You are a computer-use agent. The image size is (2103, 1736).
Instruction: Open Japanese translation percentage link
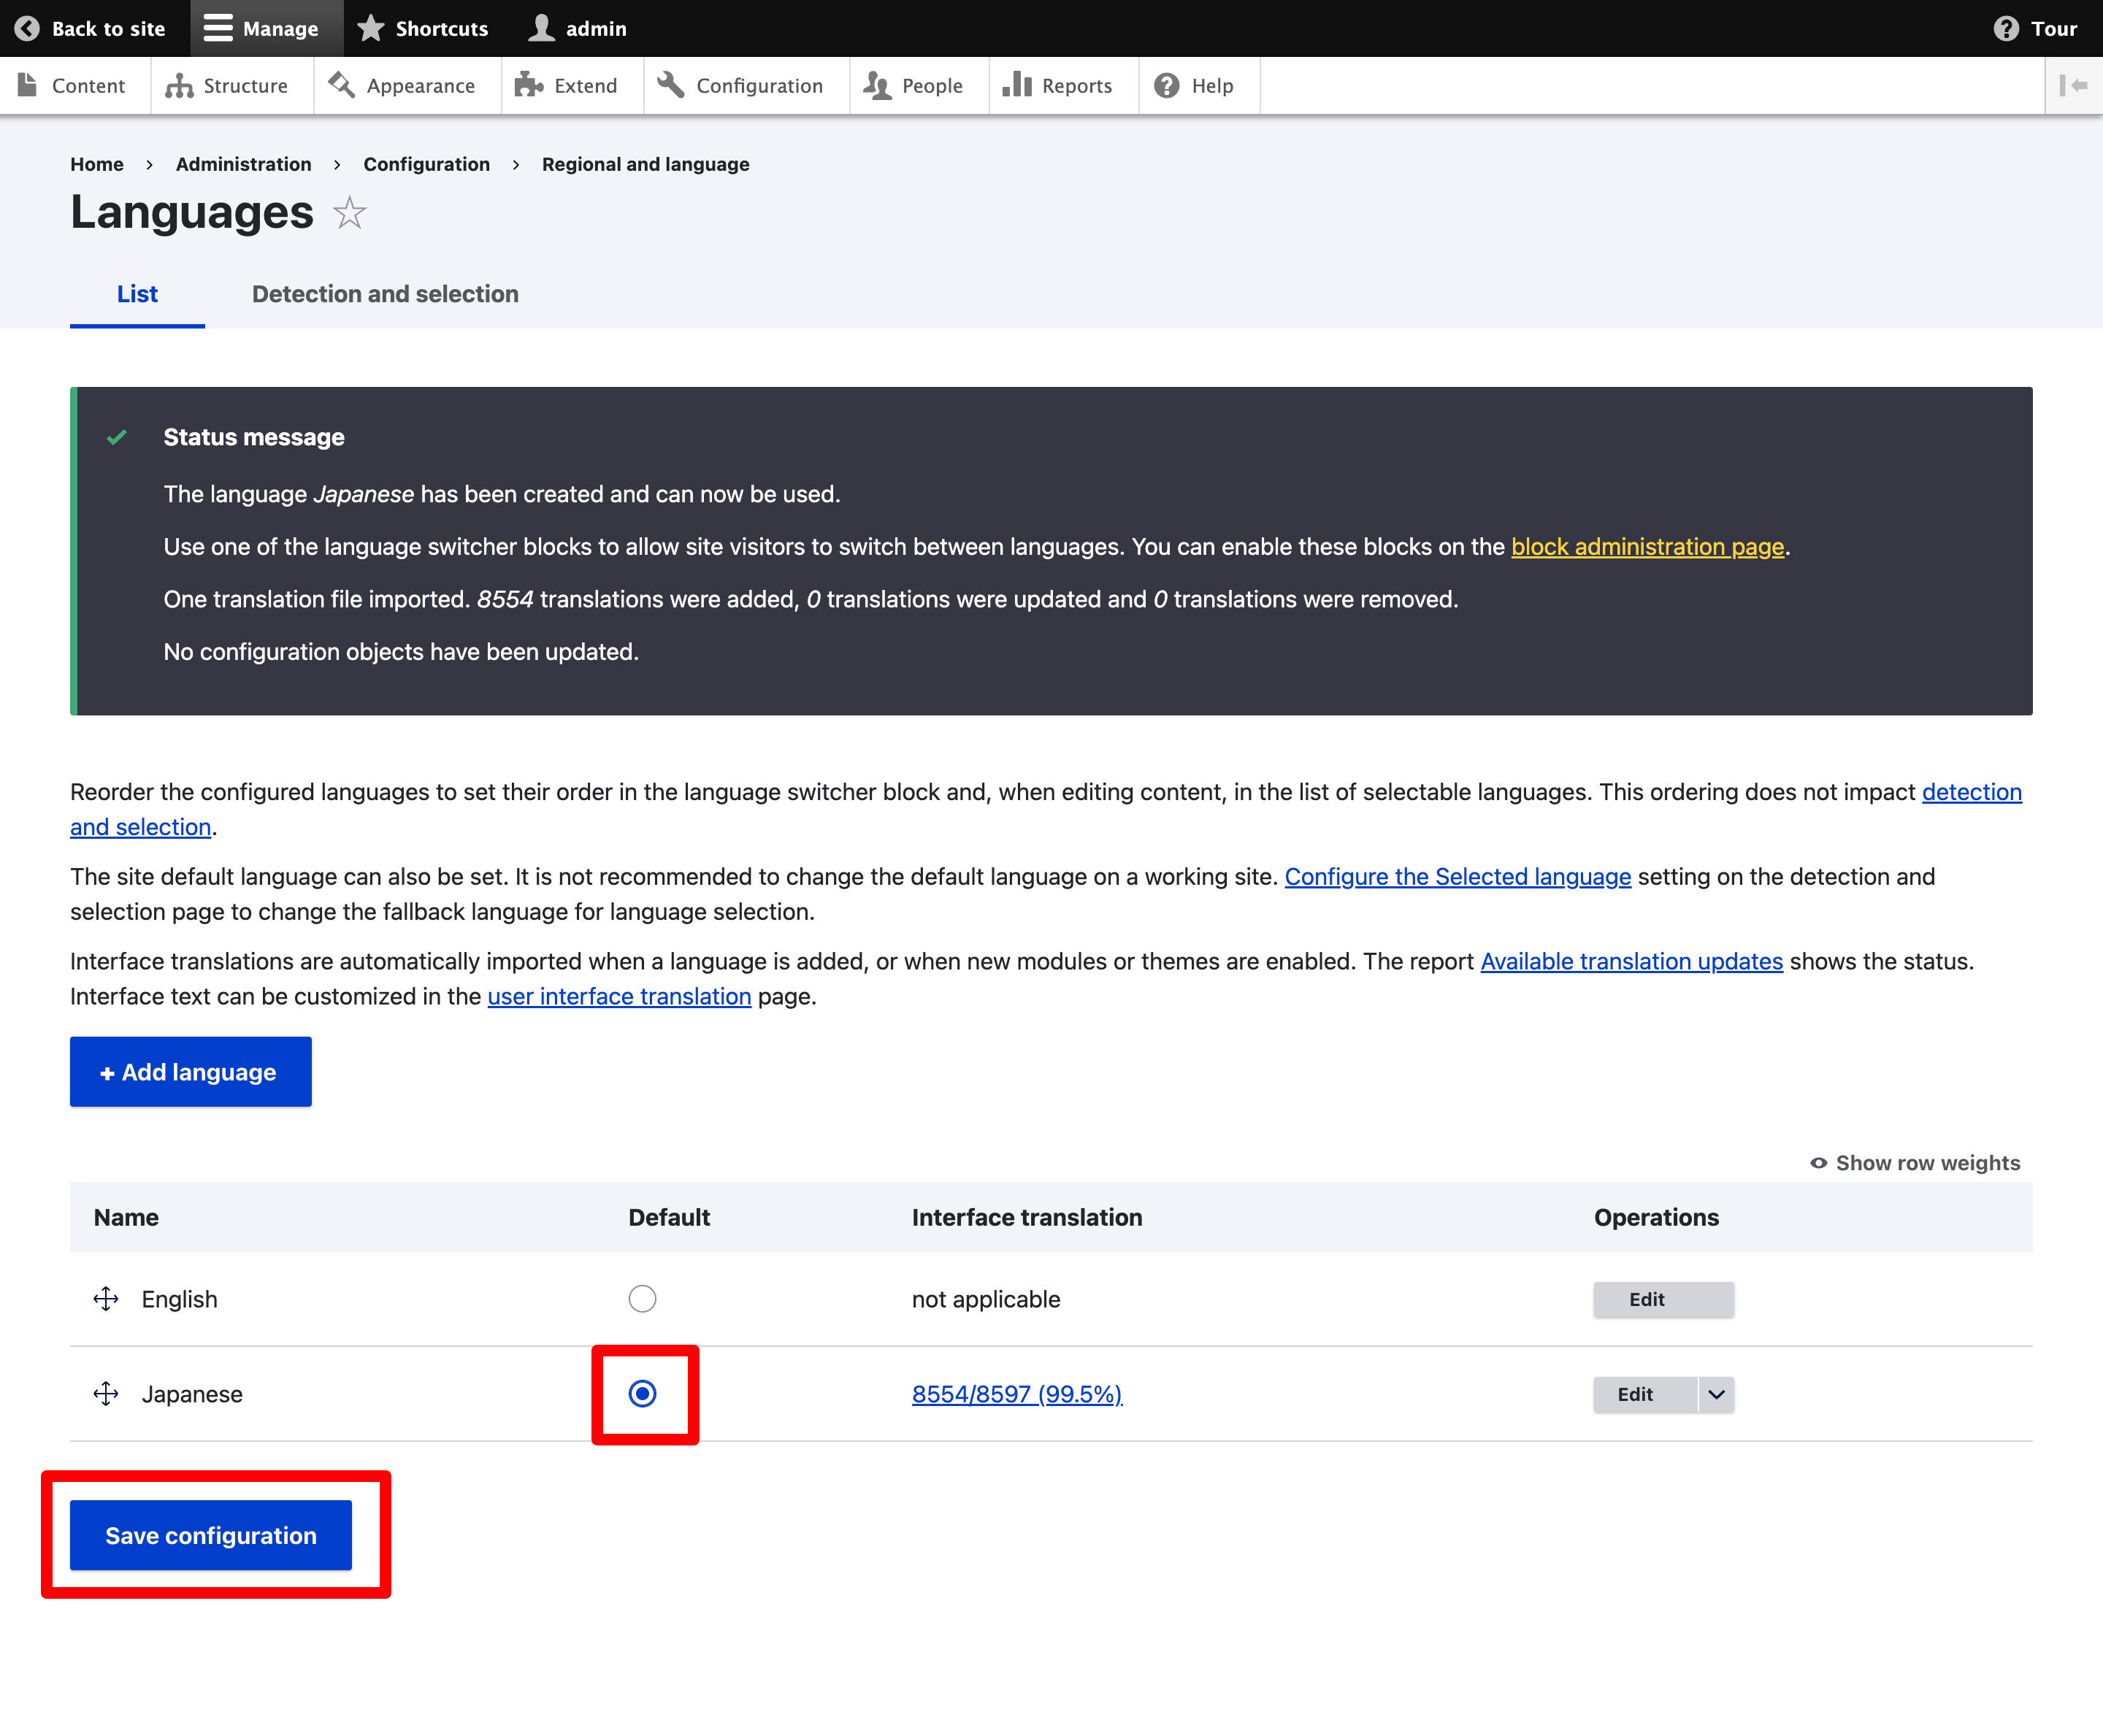1016,1394
